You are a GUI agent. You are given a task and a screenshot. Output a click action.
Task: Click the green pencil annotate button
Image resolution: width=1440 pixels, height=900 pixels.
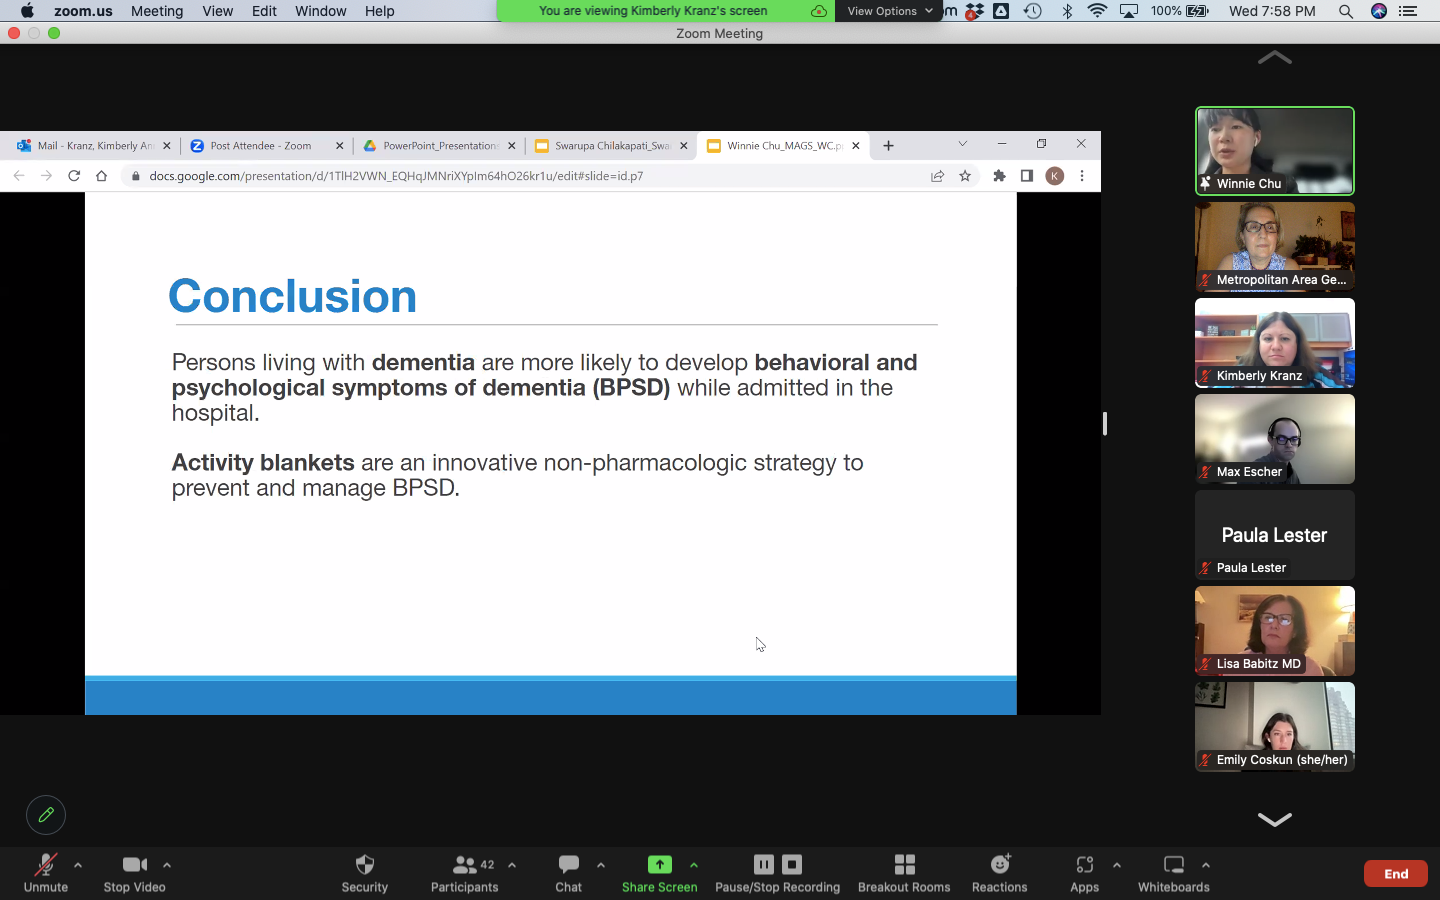click(46, 815)
